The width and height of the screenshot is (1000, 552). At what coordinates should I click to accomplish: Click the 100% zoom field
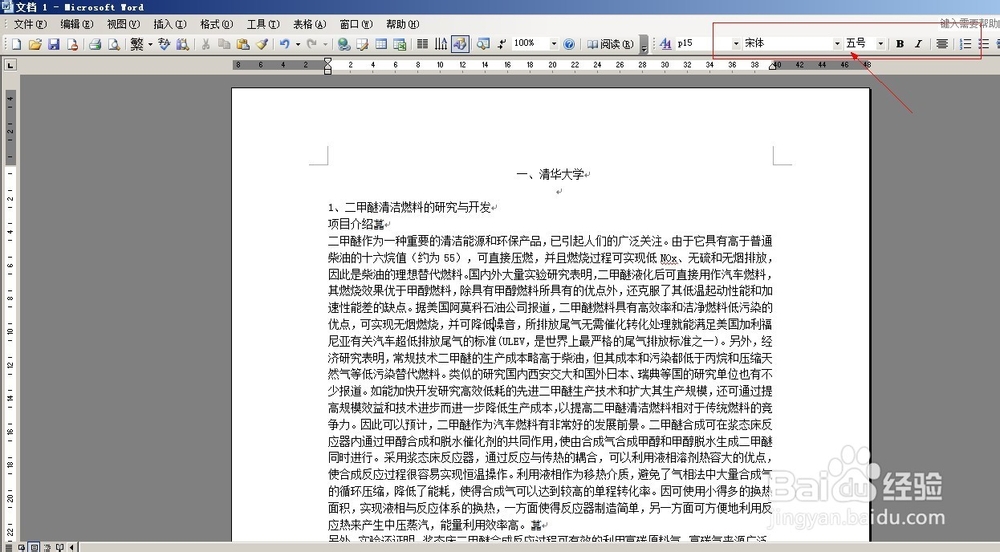pyautogui.click(x=531, y=43)
